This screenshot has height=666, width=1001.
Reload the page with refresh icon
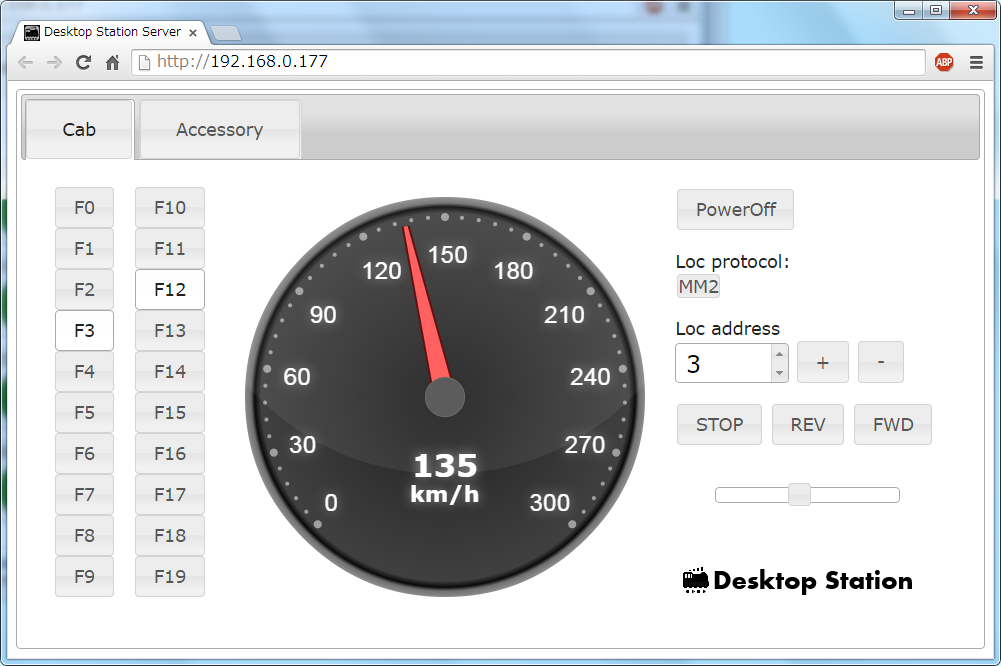pyautogui.click(x=83, y=62)
